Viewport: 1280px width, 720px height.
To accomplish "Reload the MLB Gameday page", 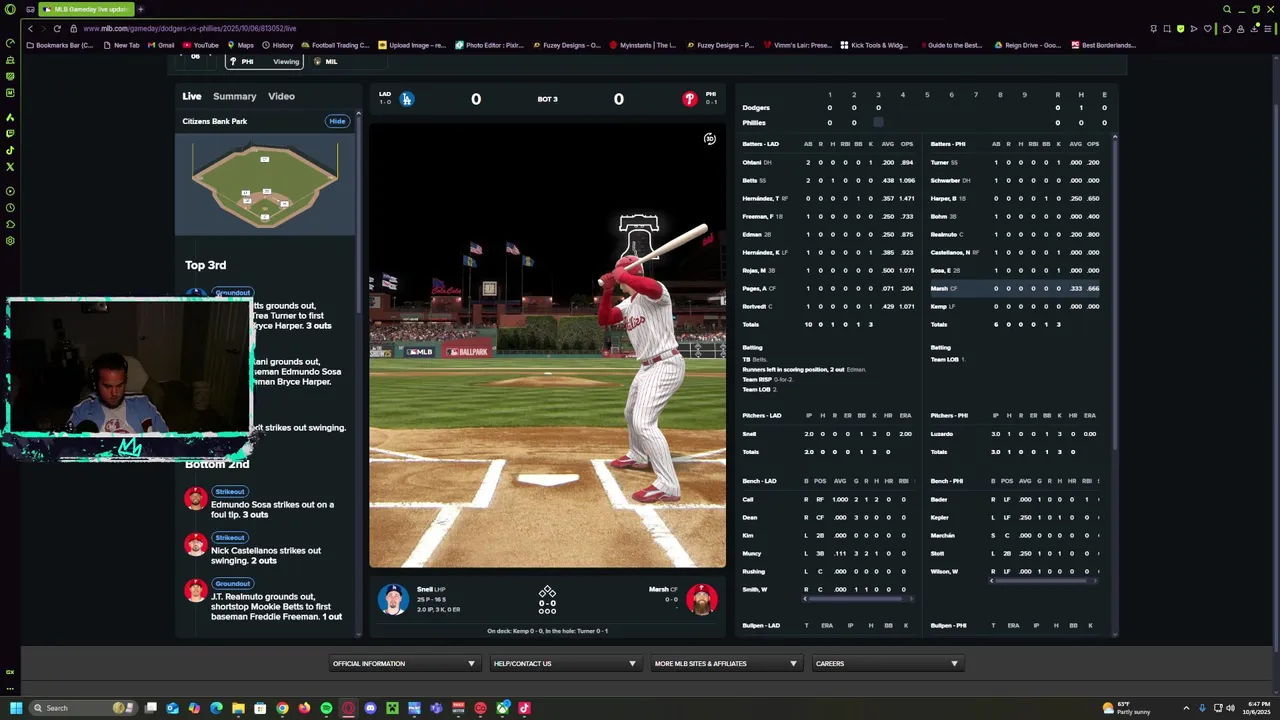I will click(57, 28).
